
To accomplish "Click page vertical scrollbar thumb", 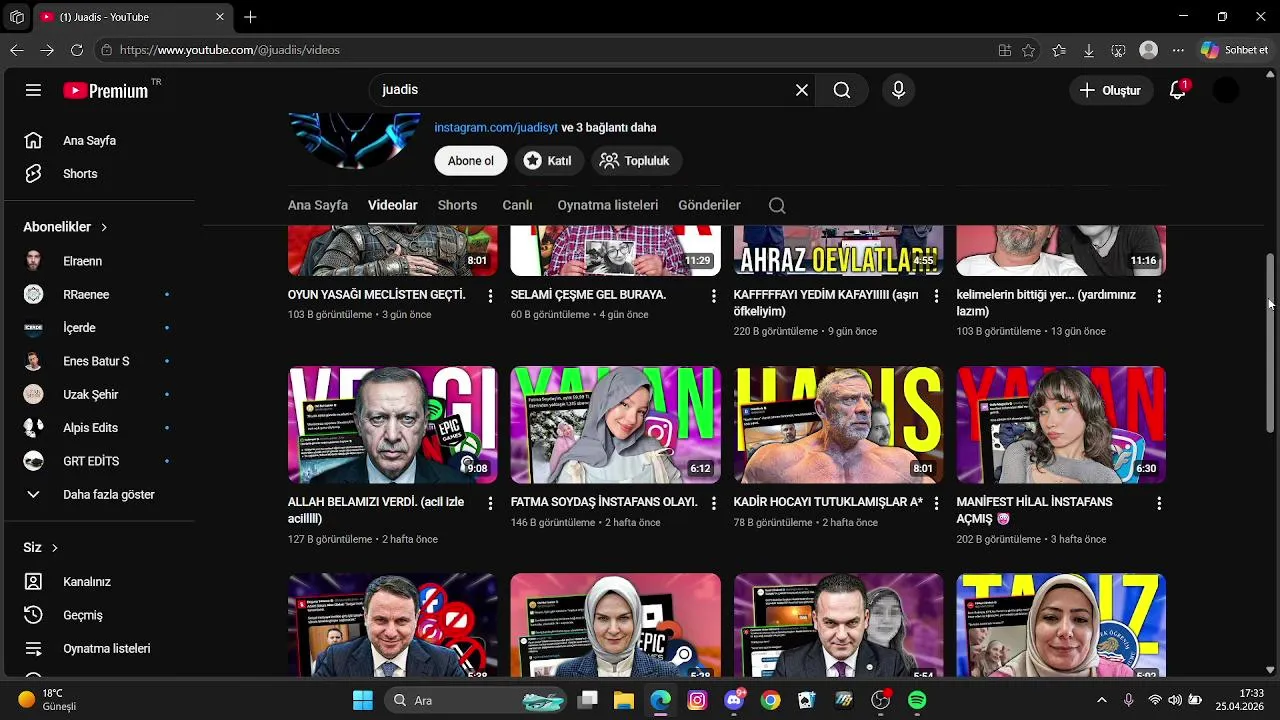I will 1271,343.
